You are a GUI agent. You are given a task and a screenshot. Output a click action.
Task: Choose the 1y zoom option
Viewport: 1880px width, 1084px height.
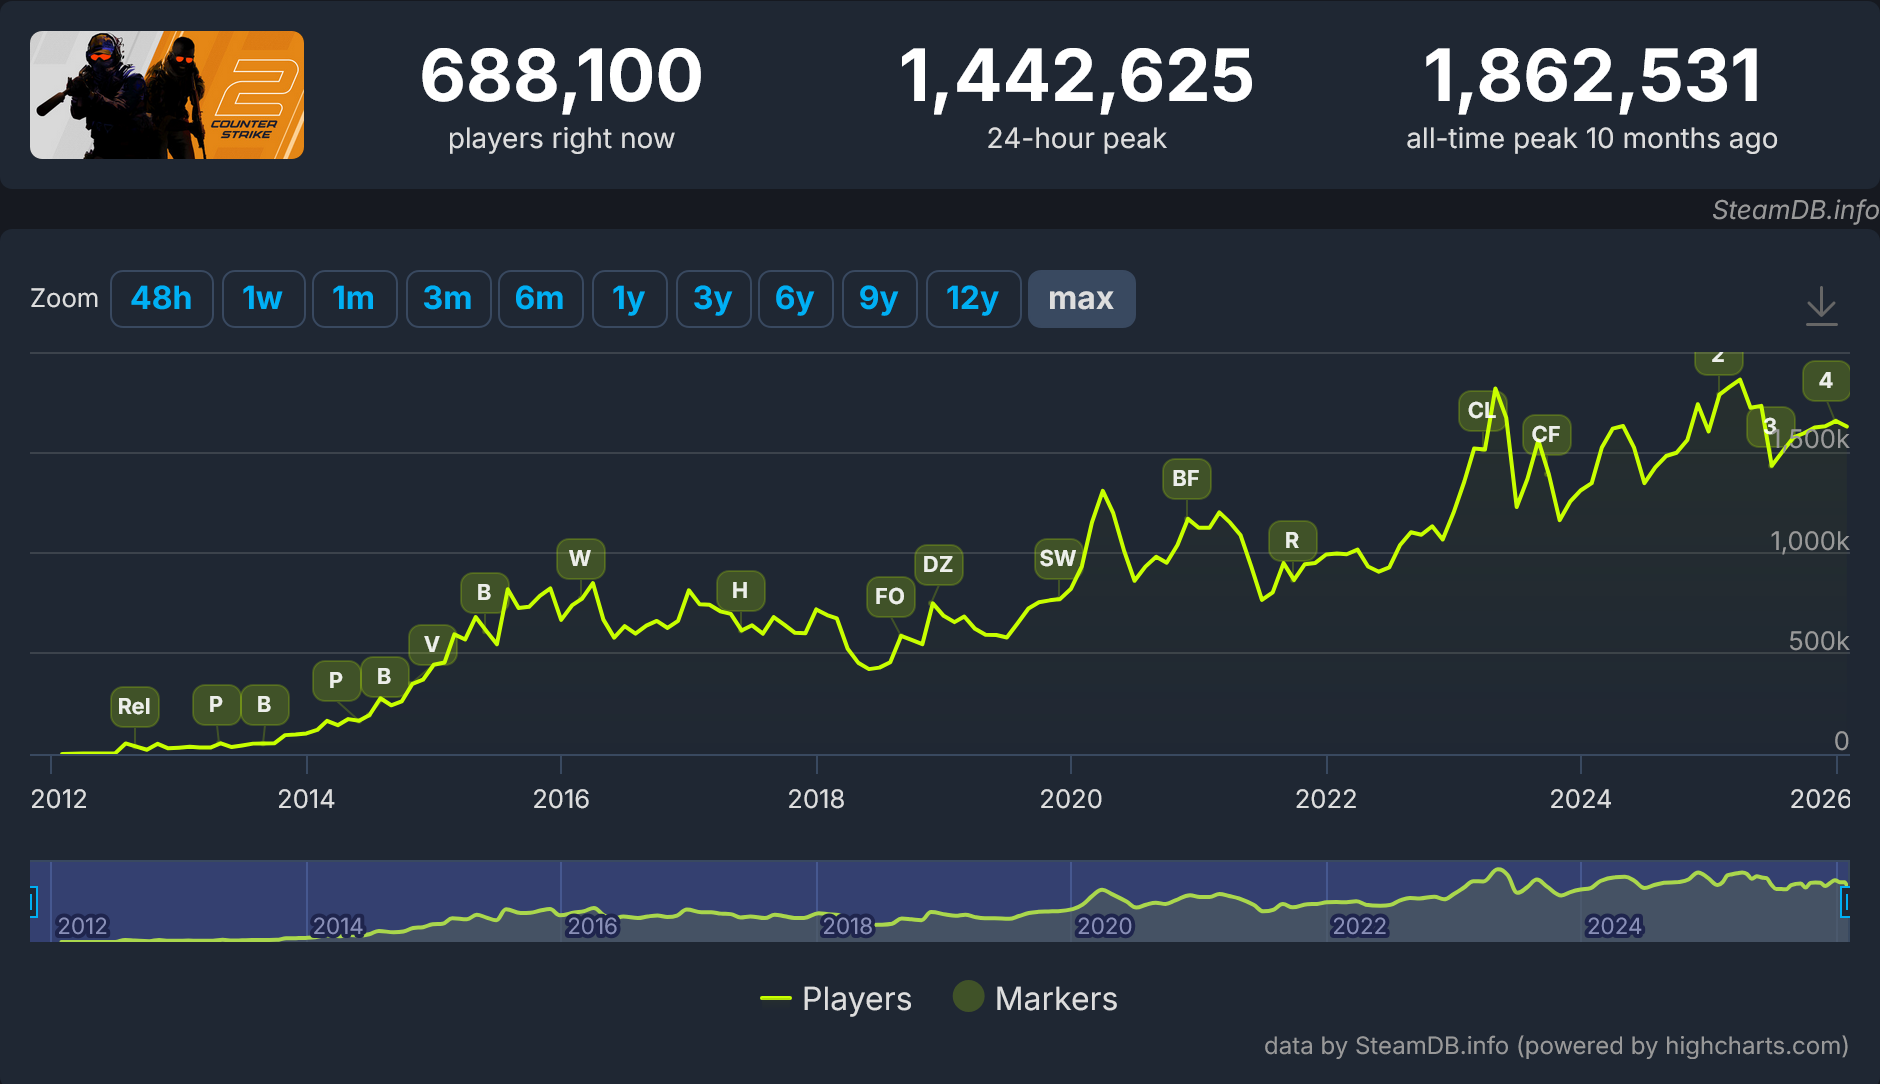[x=629, y=298]
